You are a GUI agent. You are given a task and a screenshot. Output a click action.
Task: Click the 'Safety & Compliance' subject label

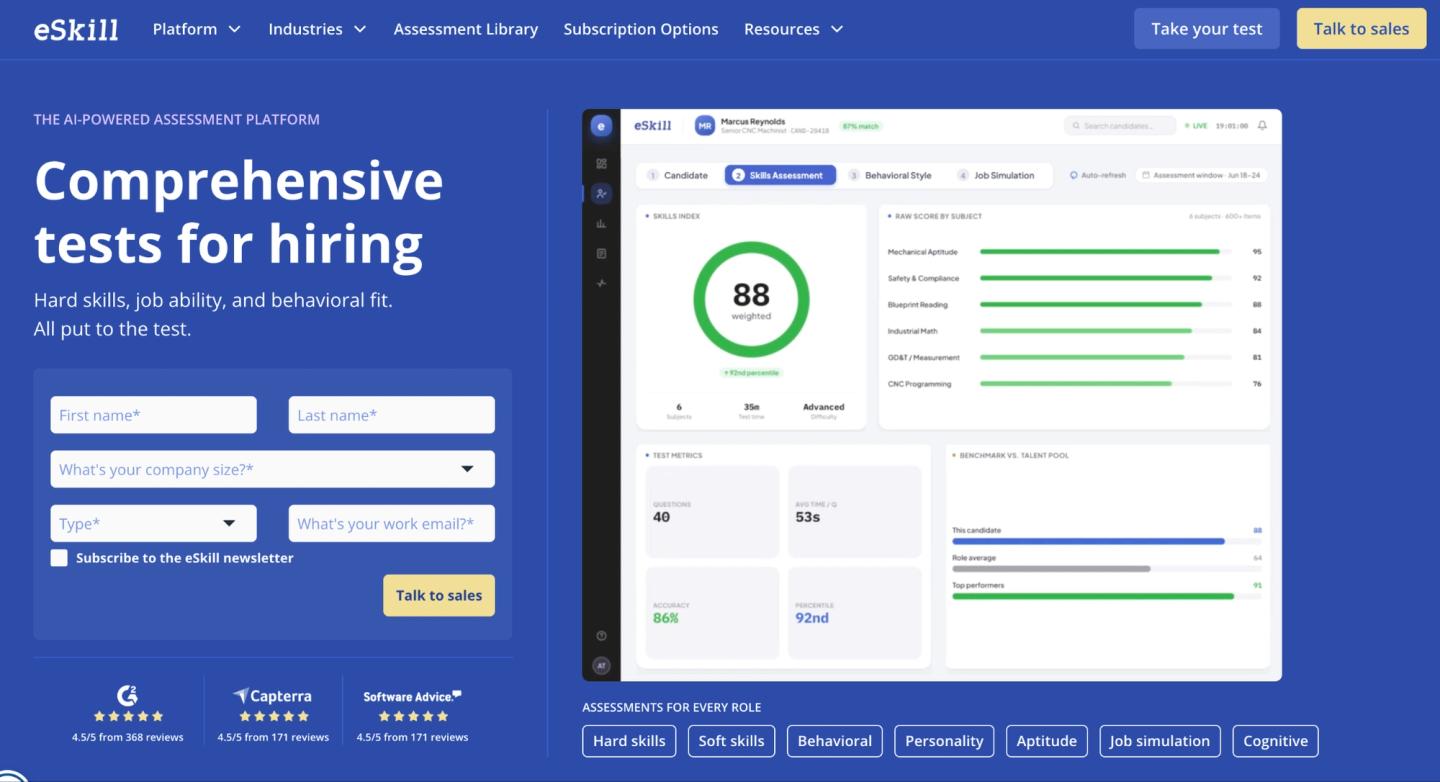point(923,279)
